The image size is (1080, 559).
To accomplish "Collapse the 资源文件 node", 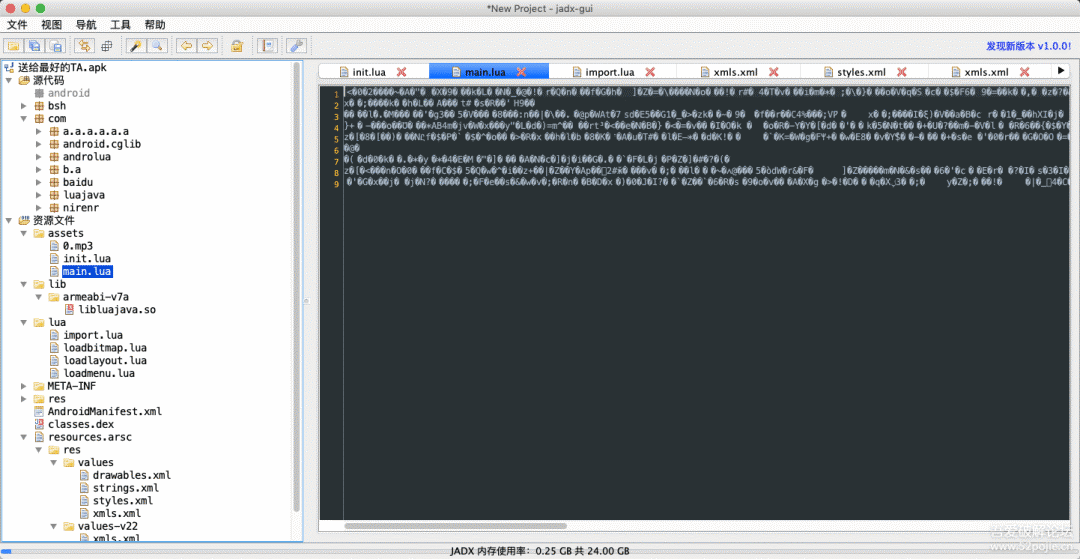I will tap(9, 220).
